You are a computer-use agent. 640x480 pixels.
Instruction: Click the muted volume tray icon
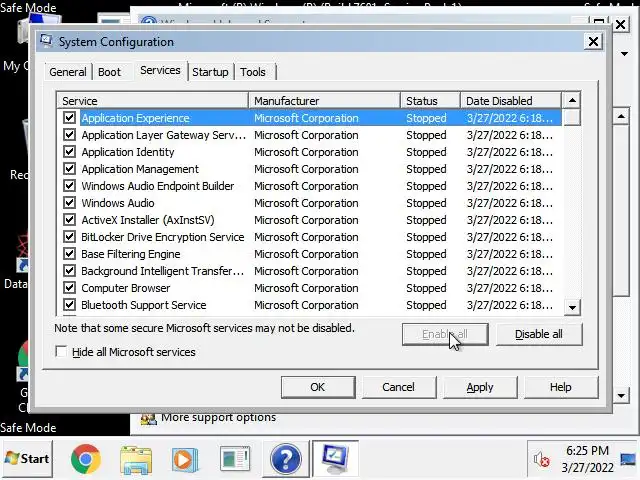coord(541,460)
